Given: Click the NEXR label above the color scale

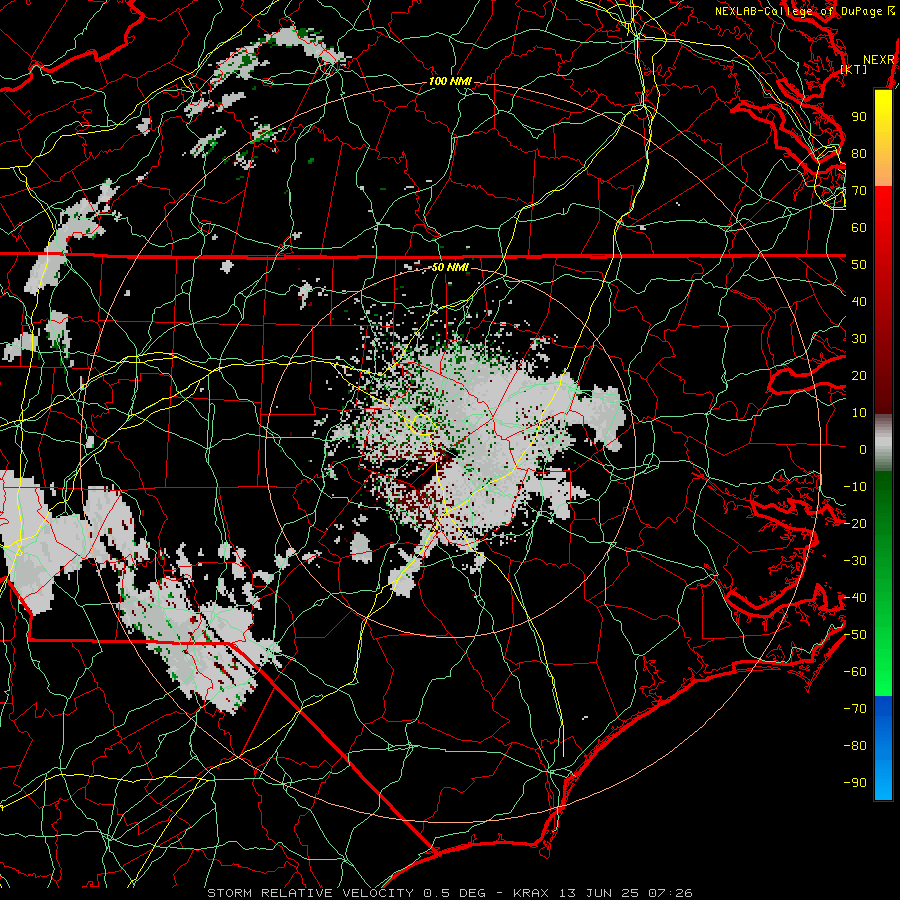Looking at the screenshot, I should pos(878,60).
